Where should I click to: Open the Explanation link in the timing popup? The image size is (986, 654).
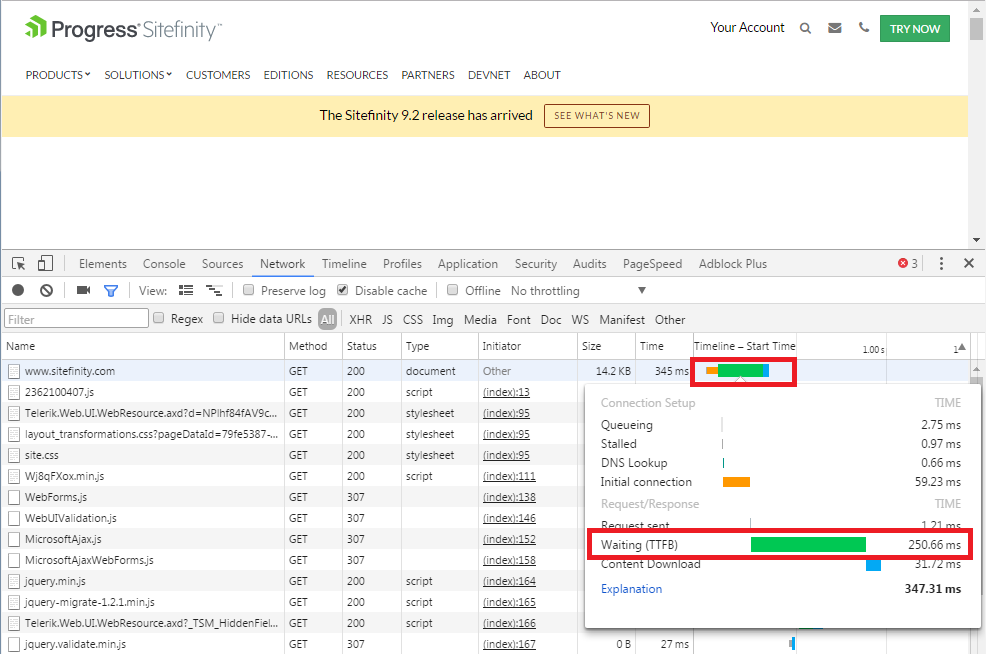631,589
